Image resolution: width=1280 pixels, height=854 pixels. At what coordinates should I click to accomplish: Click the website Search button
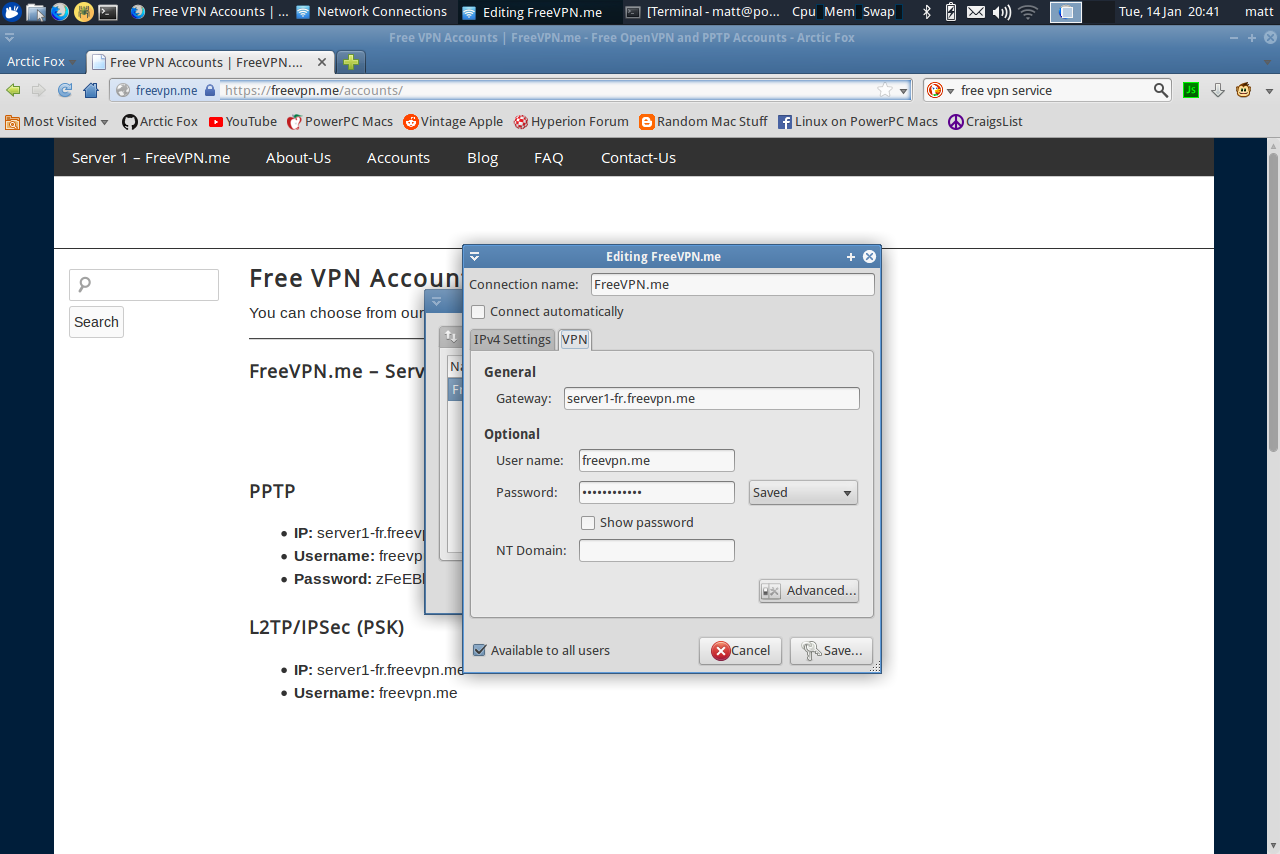click(x=96, y=322)
